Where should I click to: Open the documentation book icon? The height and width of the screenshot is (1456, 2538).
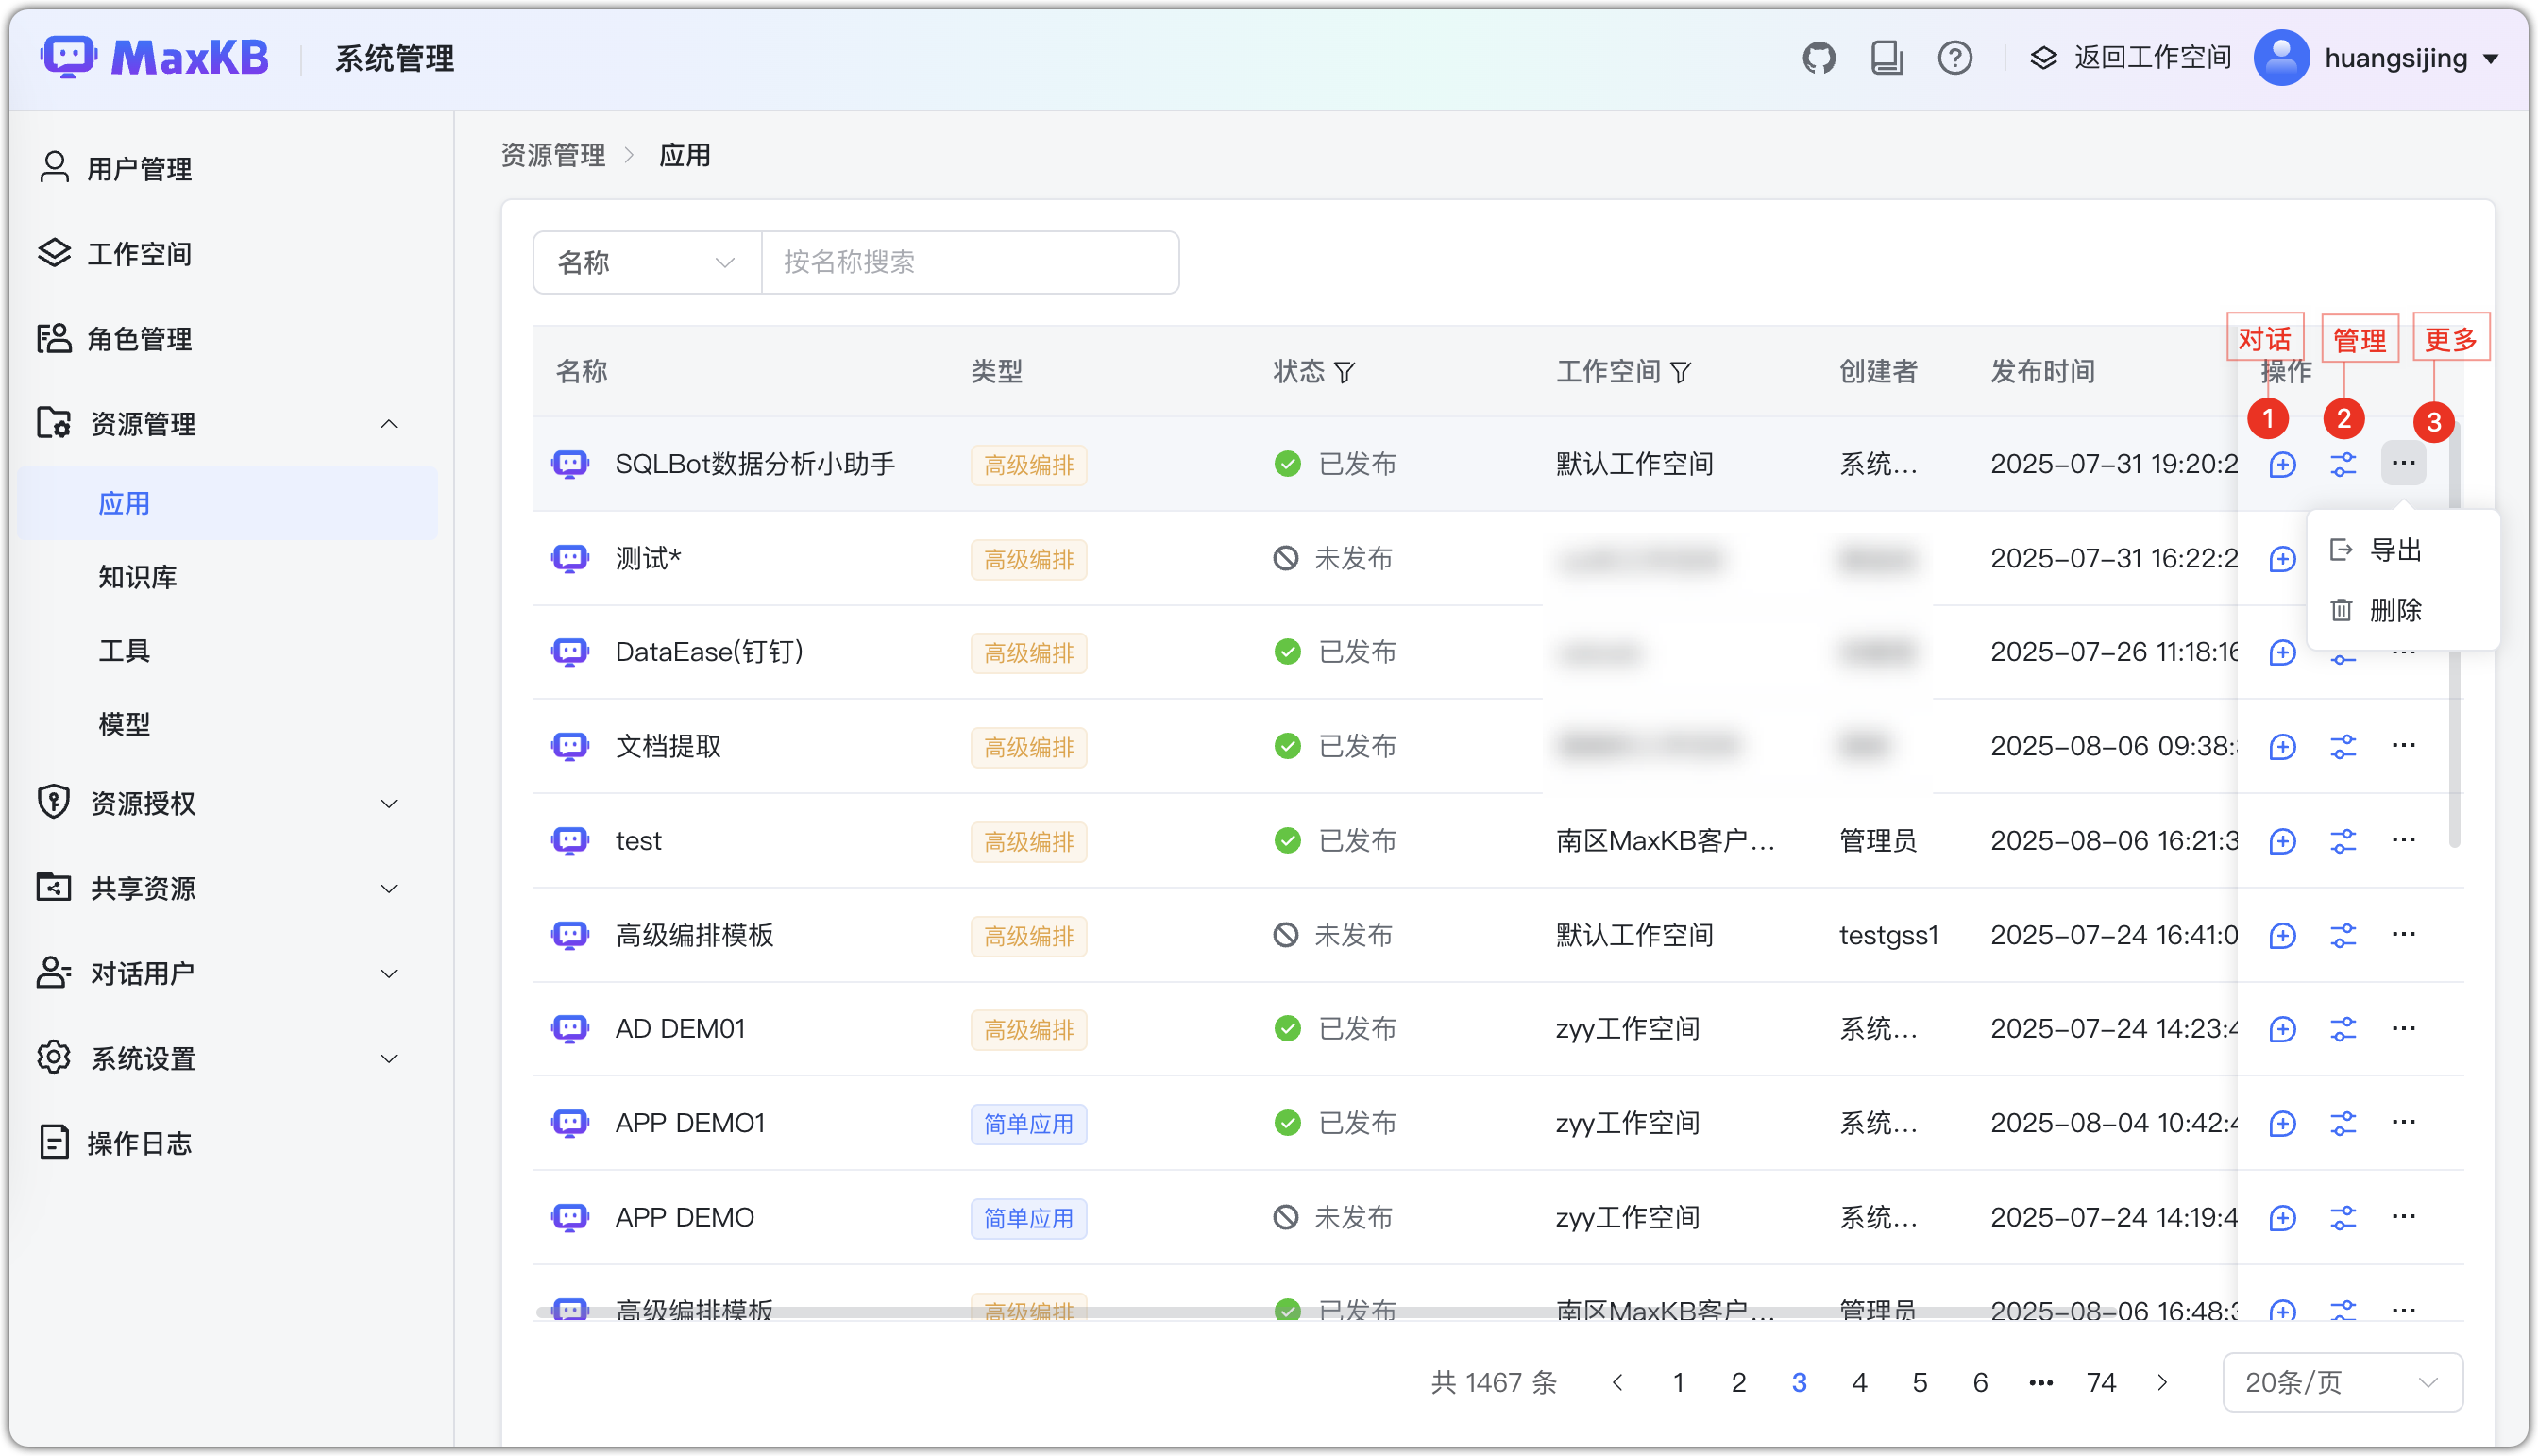click(1886, 58)
